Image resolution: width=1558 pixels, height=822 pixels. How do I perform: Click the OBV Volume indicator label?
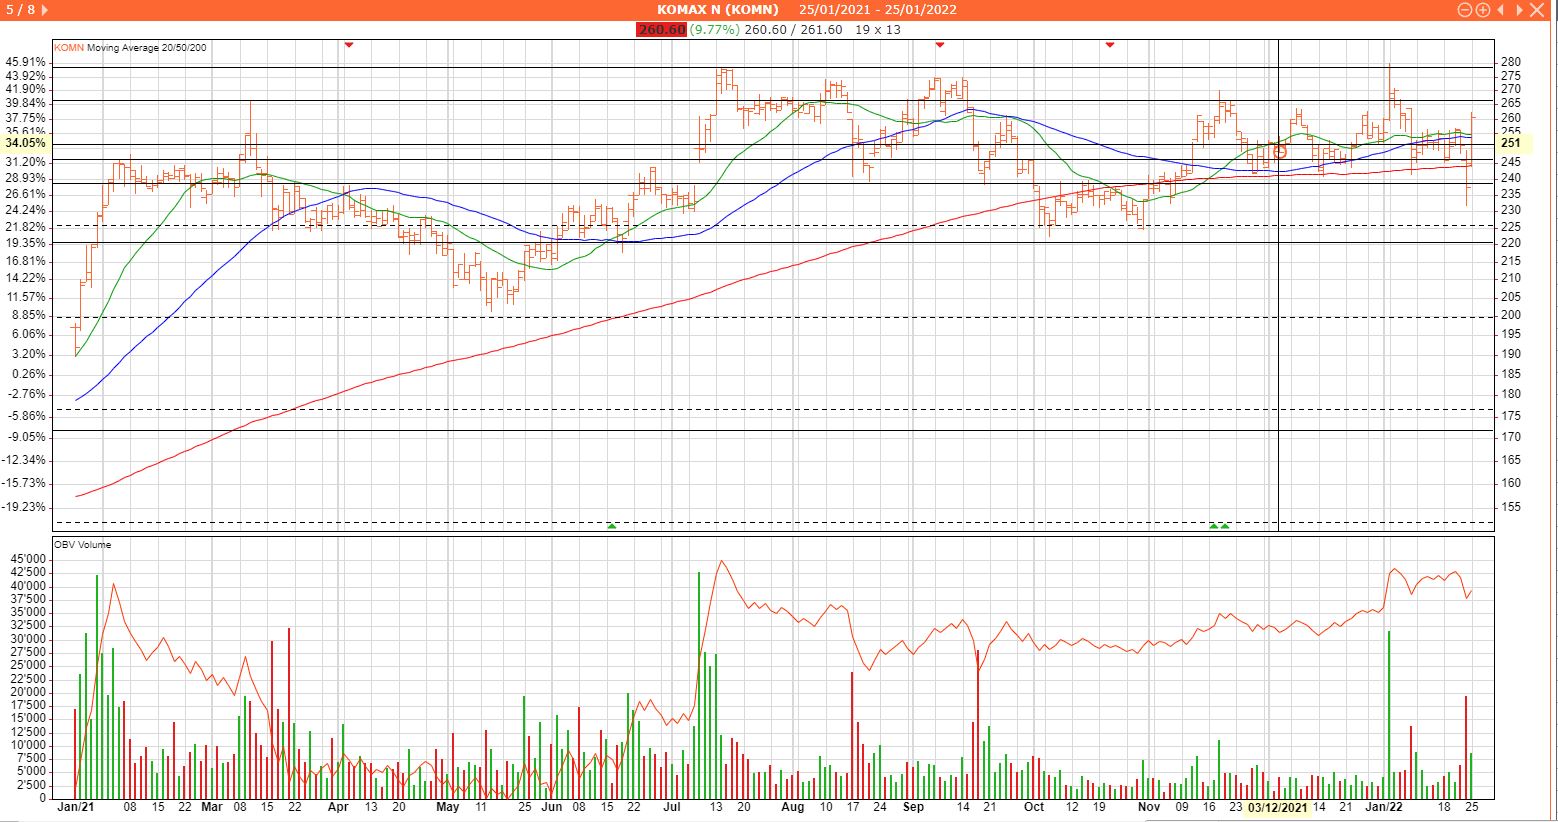[x=82, y=545]
